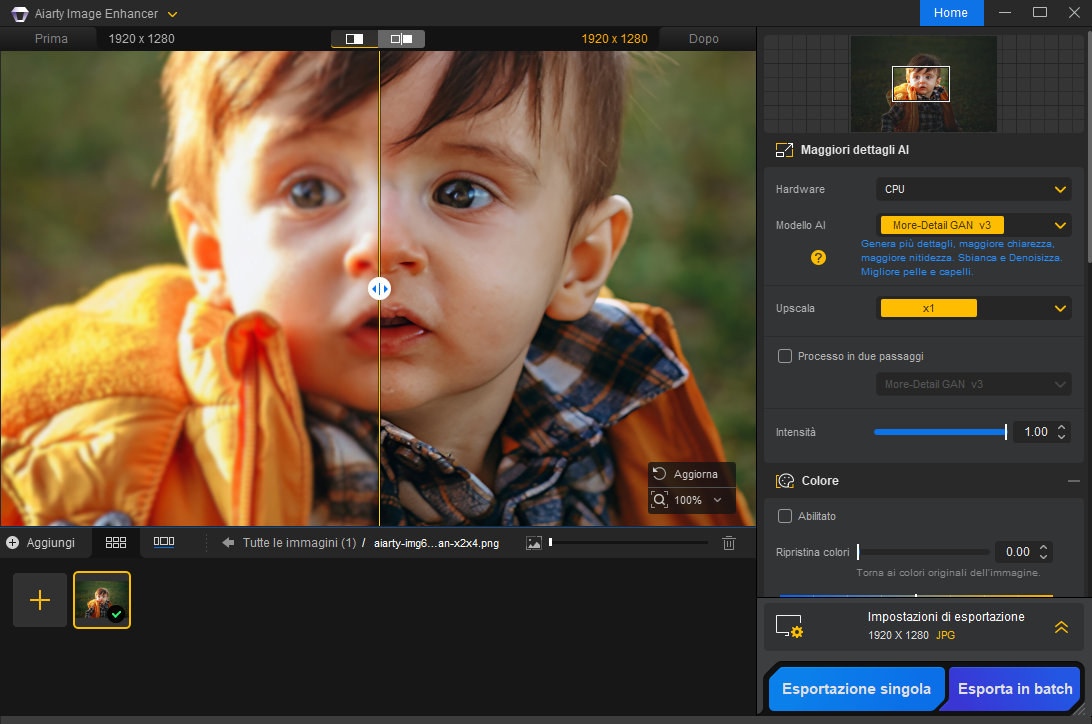
Task: Select the side-by-side compare view icon
Action: click(401, 39)
